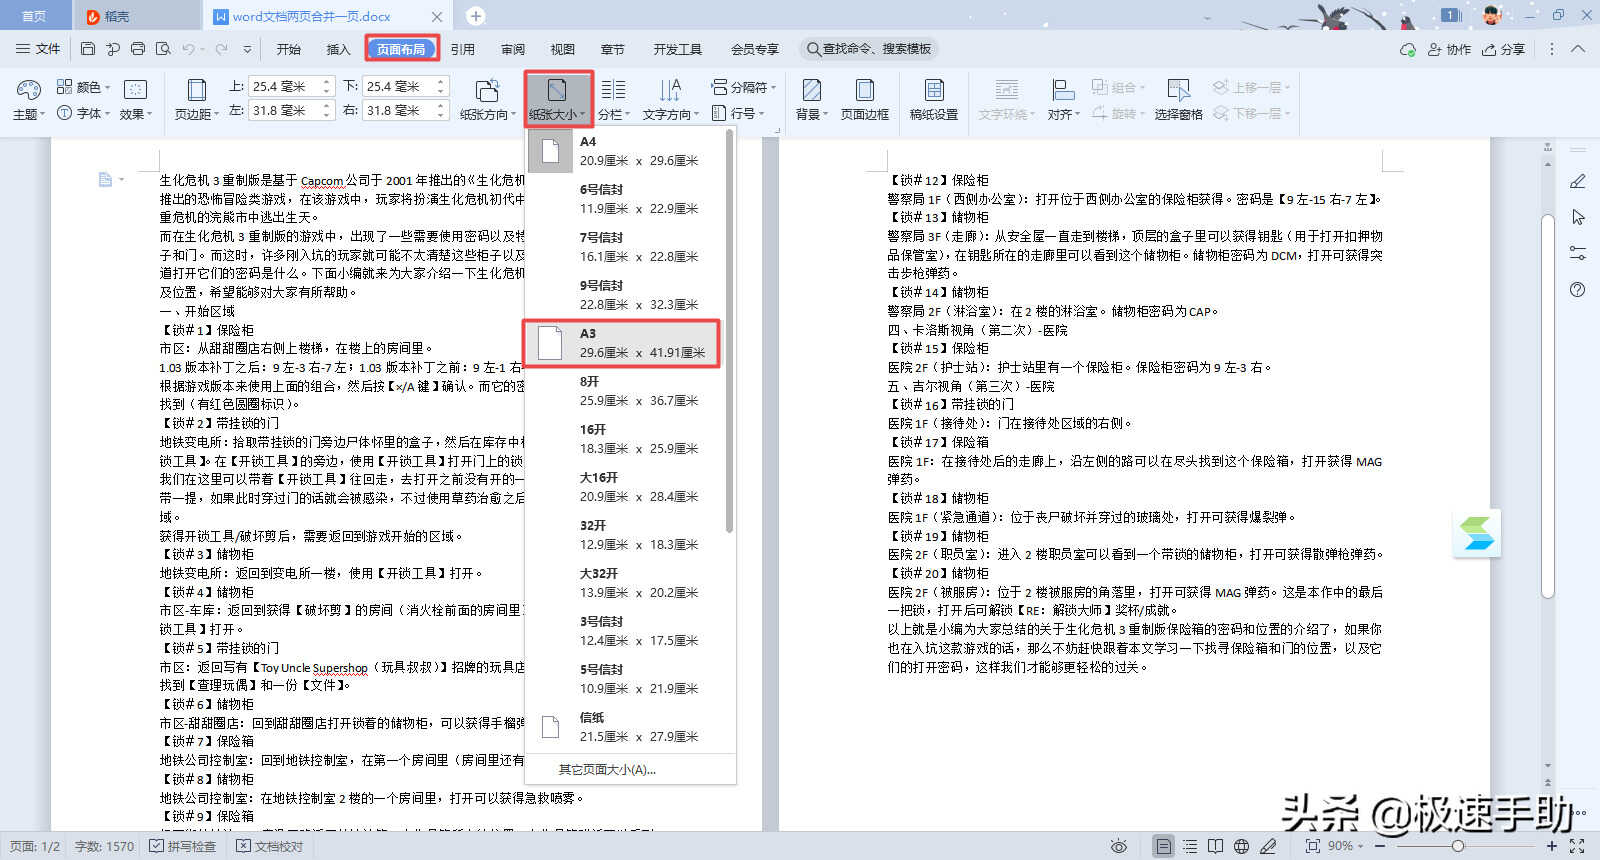Open the 分栏 columns dropdown
Screen dimensions: 1600x860
[613, 100]
